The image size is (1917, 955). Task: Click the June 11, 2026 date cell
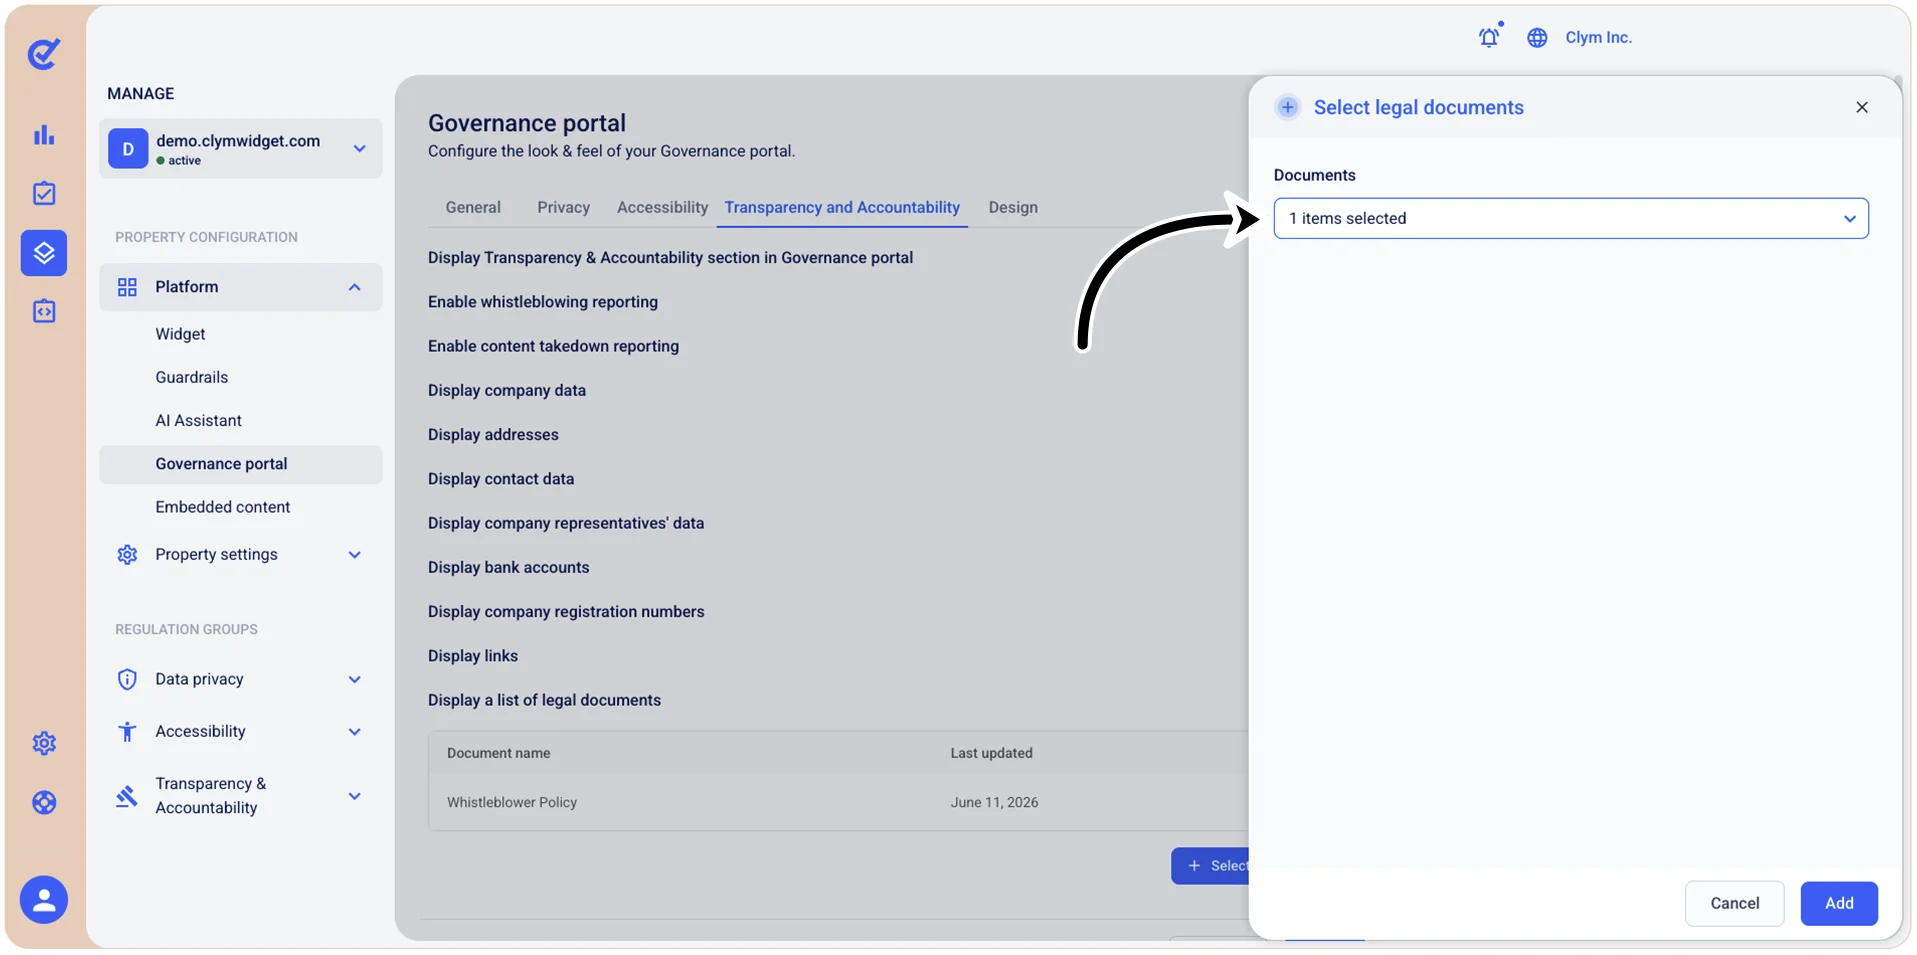point(994,802)
